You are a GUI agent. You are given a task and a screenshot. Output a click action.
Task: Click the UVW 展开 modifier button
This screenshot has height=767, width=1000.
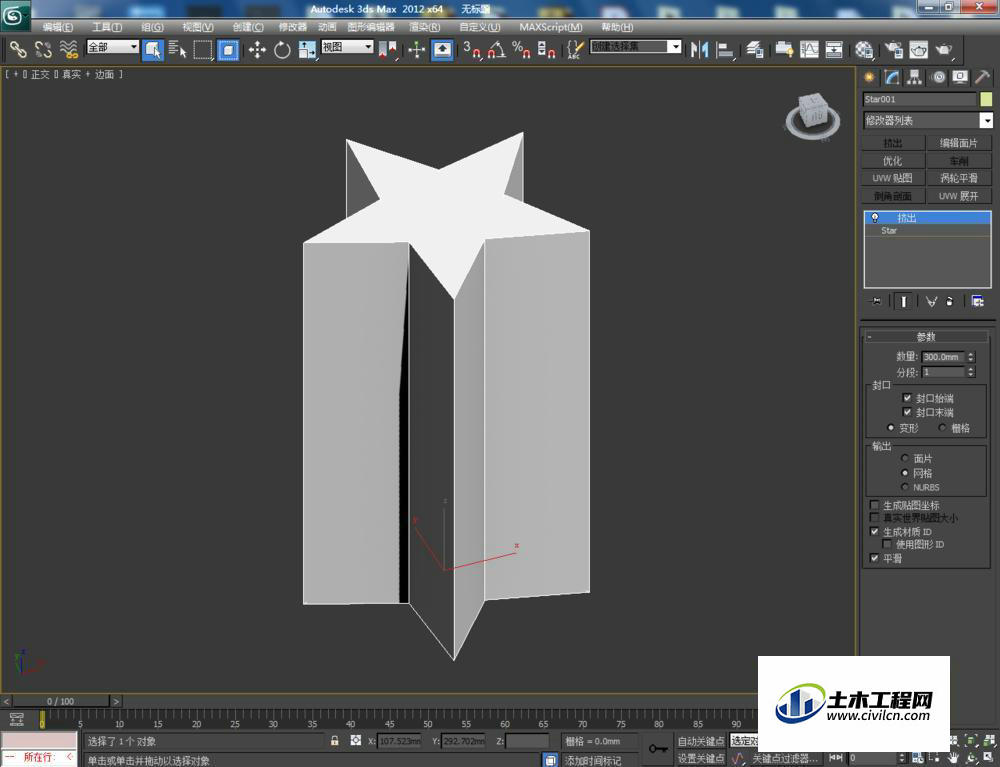pos(959,196)
